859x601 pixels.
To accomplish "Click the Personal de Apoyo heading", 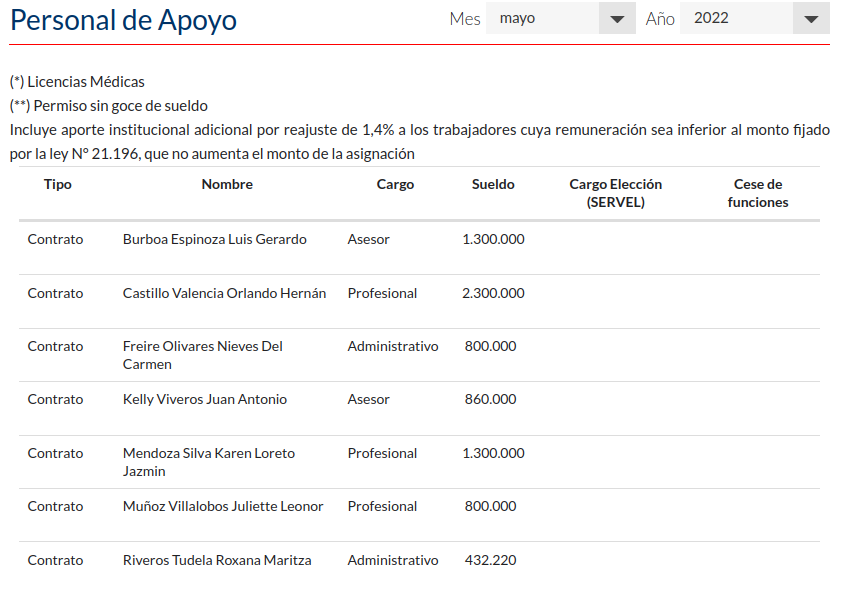I will coord(123,20).
